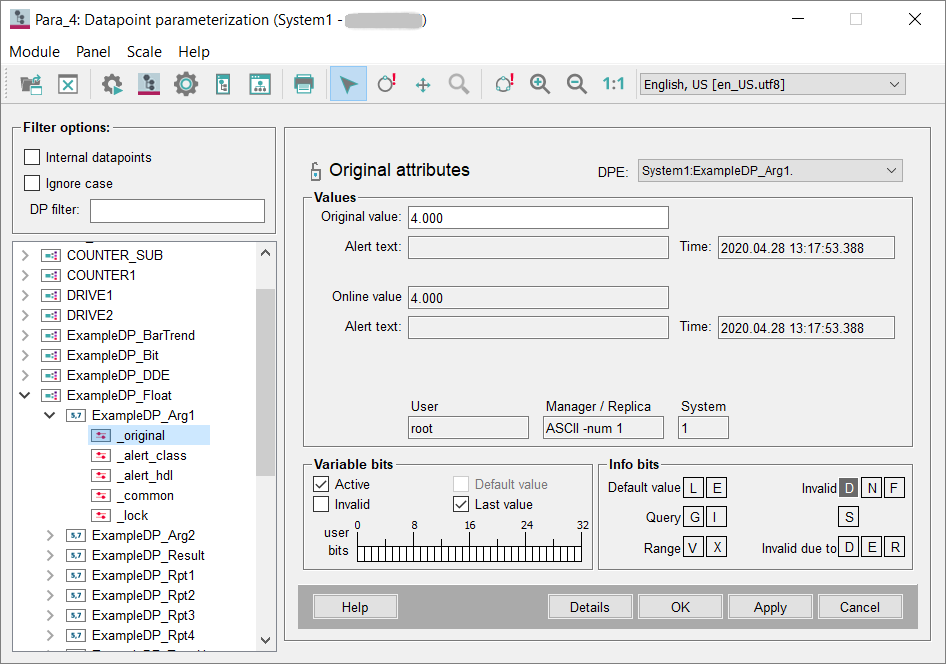Click the DP filter text field
The height and width of the screenshot is (664, 946).
click(x=177, y=210)
